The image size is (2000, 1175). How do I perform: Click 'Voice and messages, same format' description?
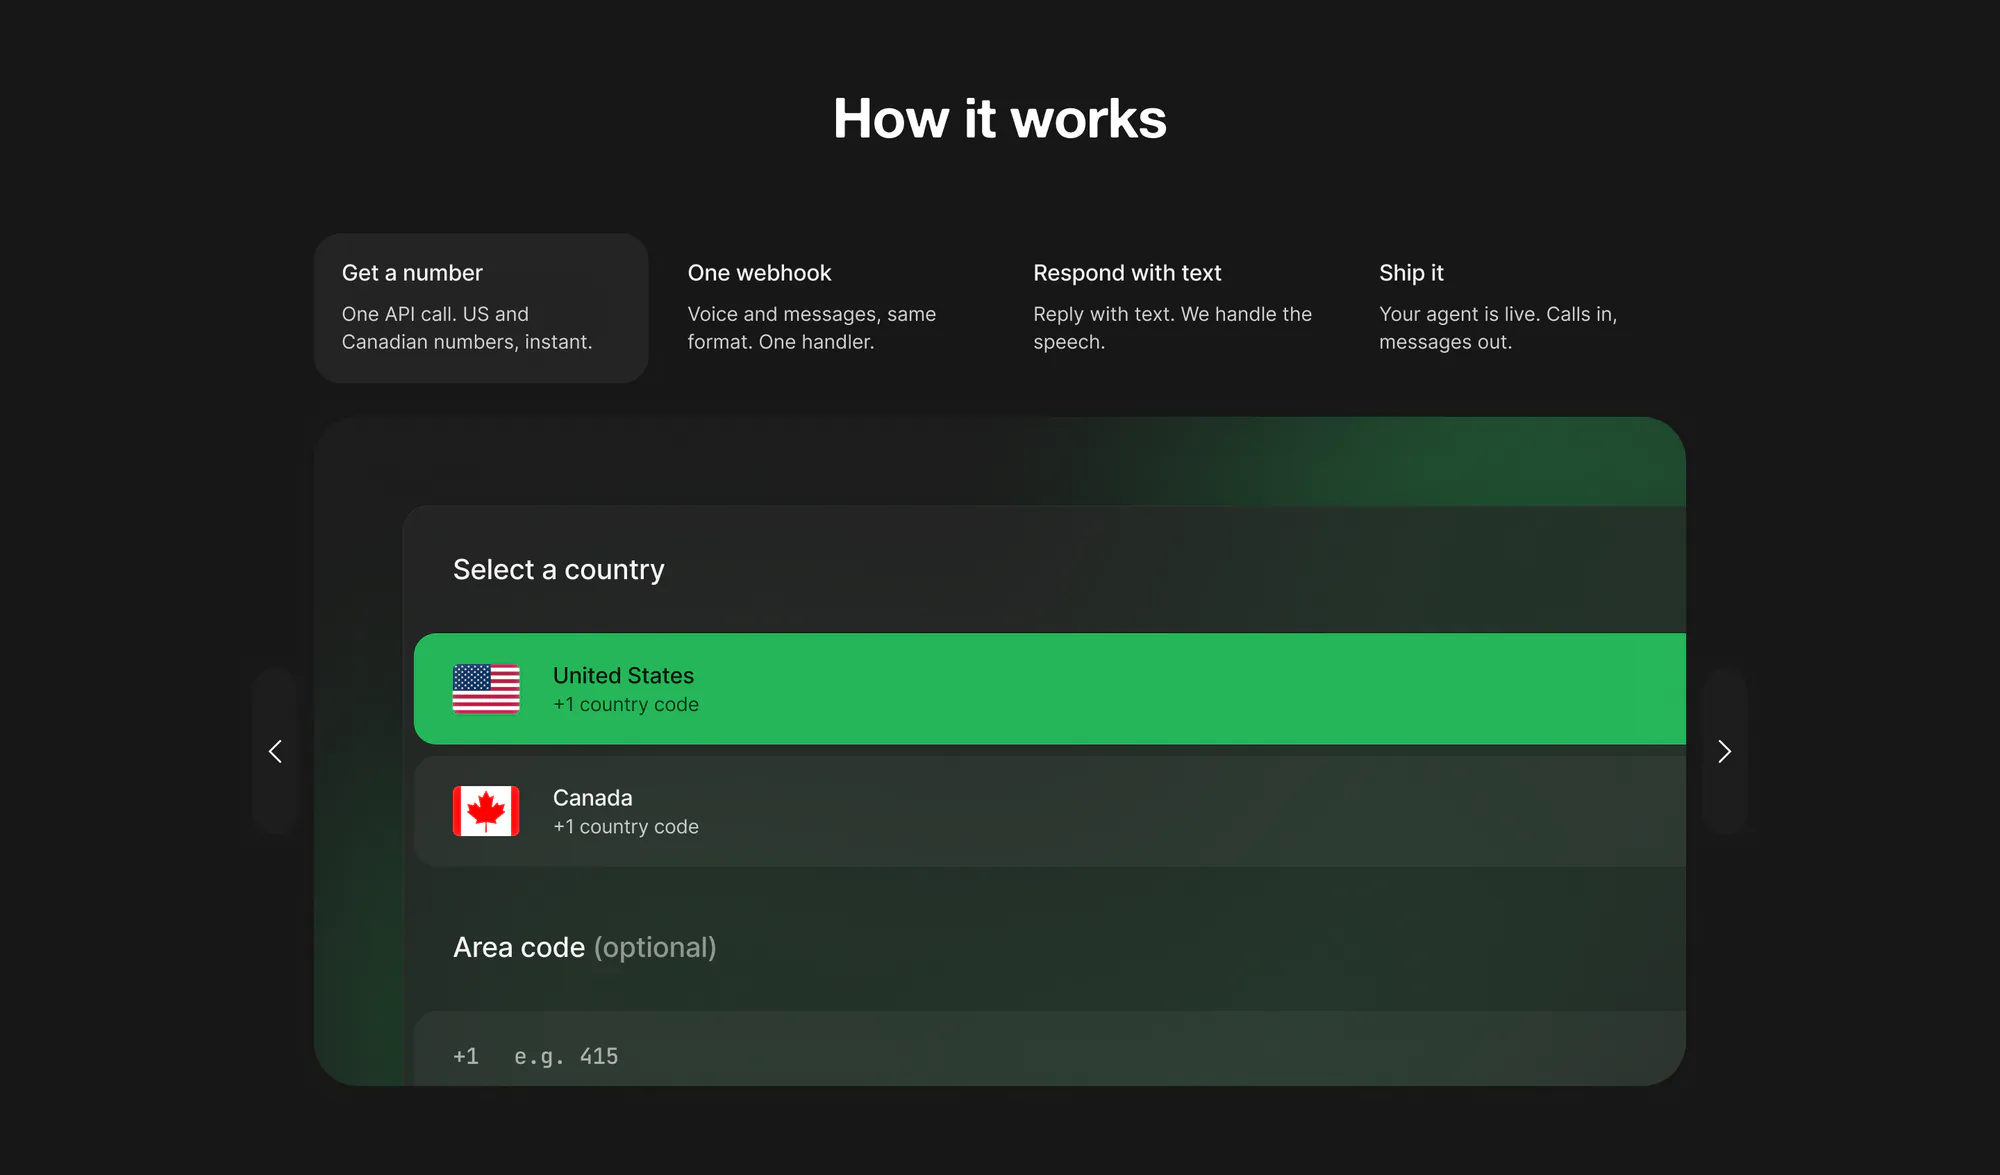[x=812, y=328]
